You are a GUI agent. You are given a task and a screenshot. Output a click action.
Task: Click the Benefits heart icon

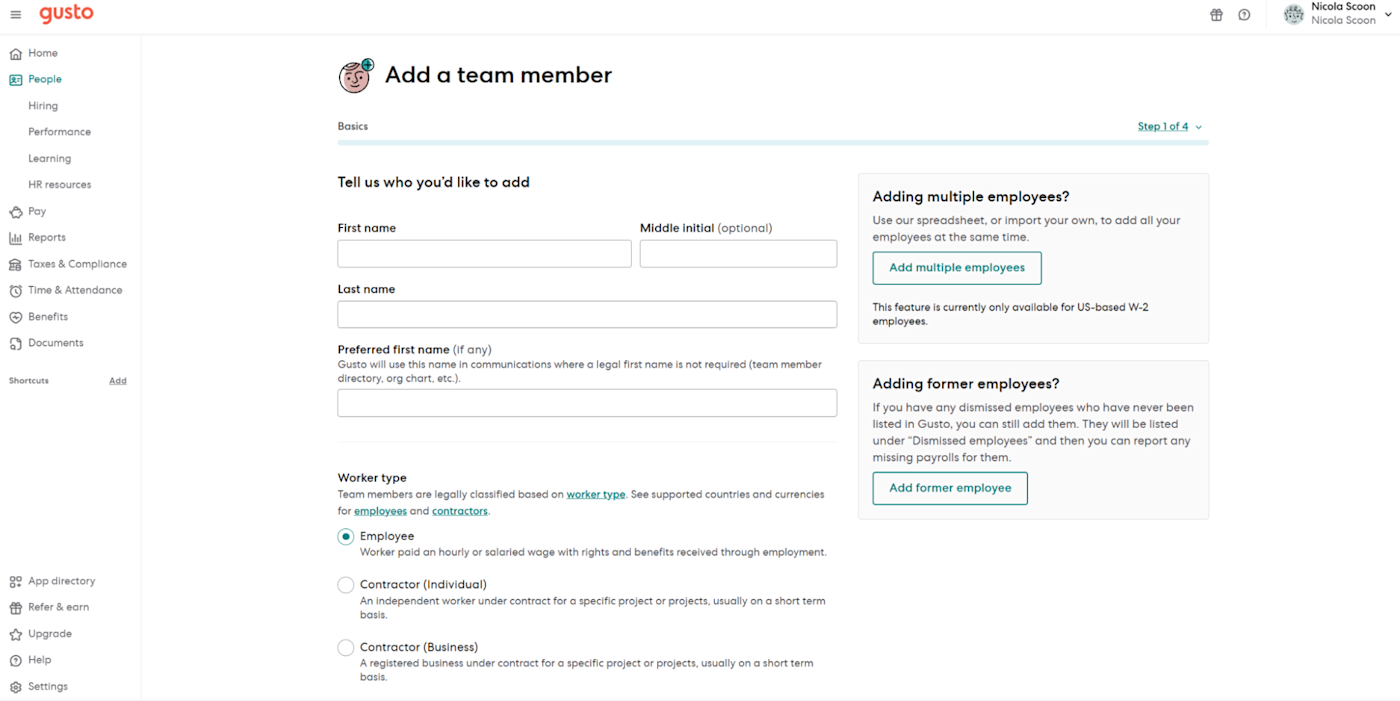(x=16, y=317)
